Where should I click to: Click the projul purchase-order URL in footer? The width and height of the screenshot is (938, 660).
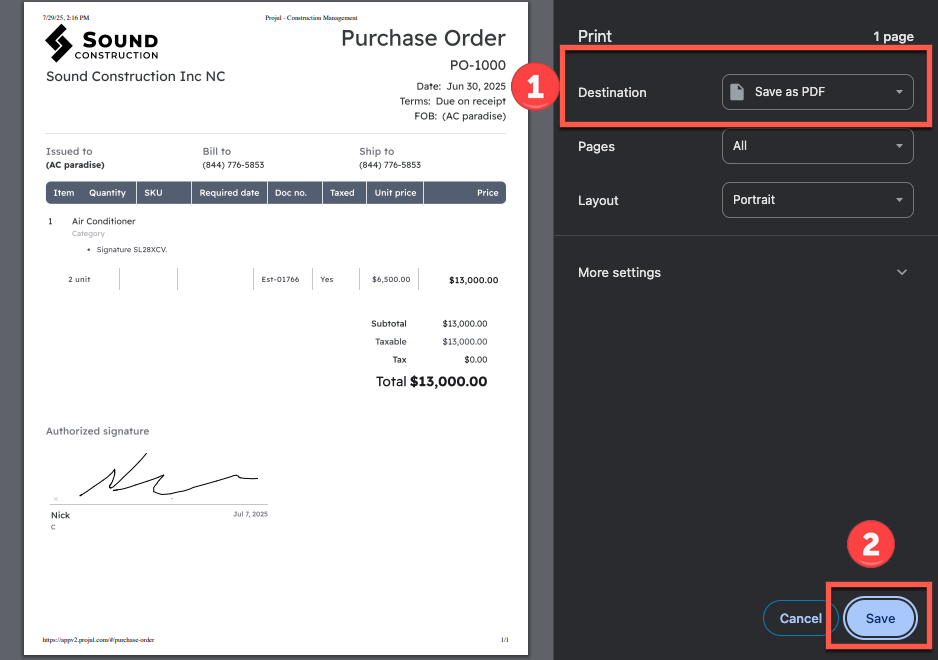[x=98, y=640]
